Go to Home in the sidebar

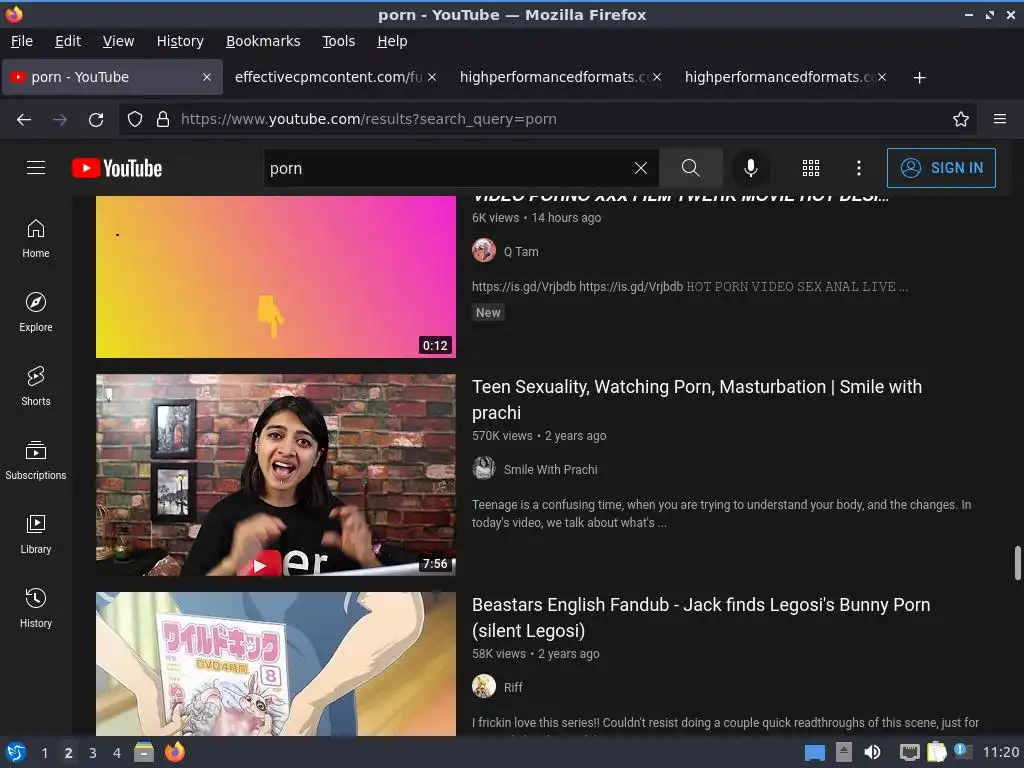[x=36, y=238]
